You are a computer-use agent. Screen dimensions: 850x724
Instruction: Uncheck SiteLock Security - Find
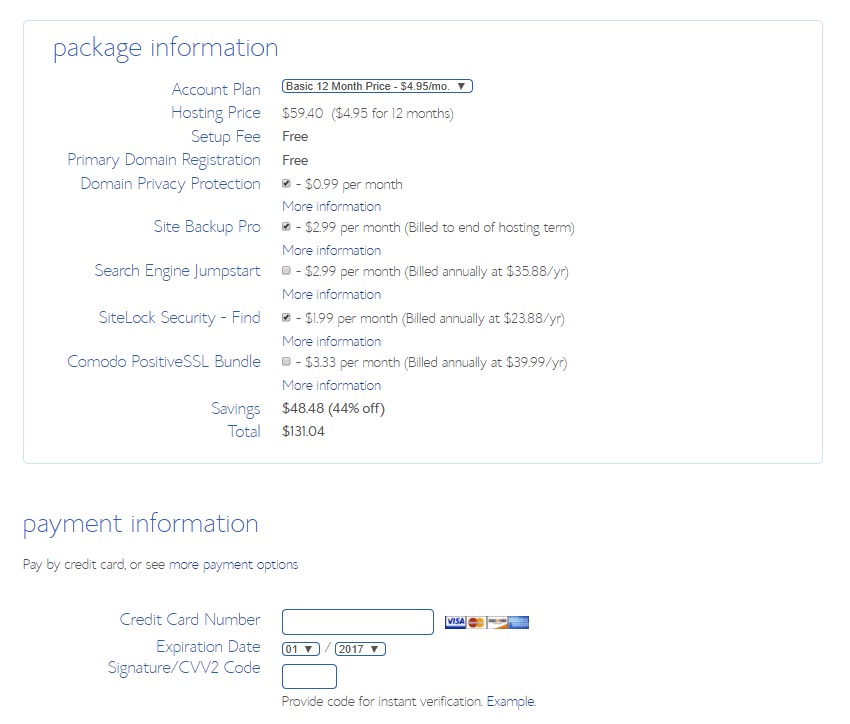285,316
